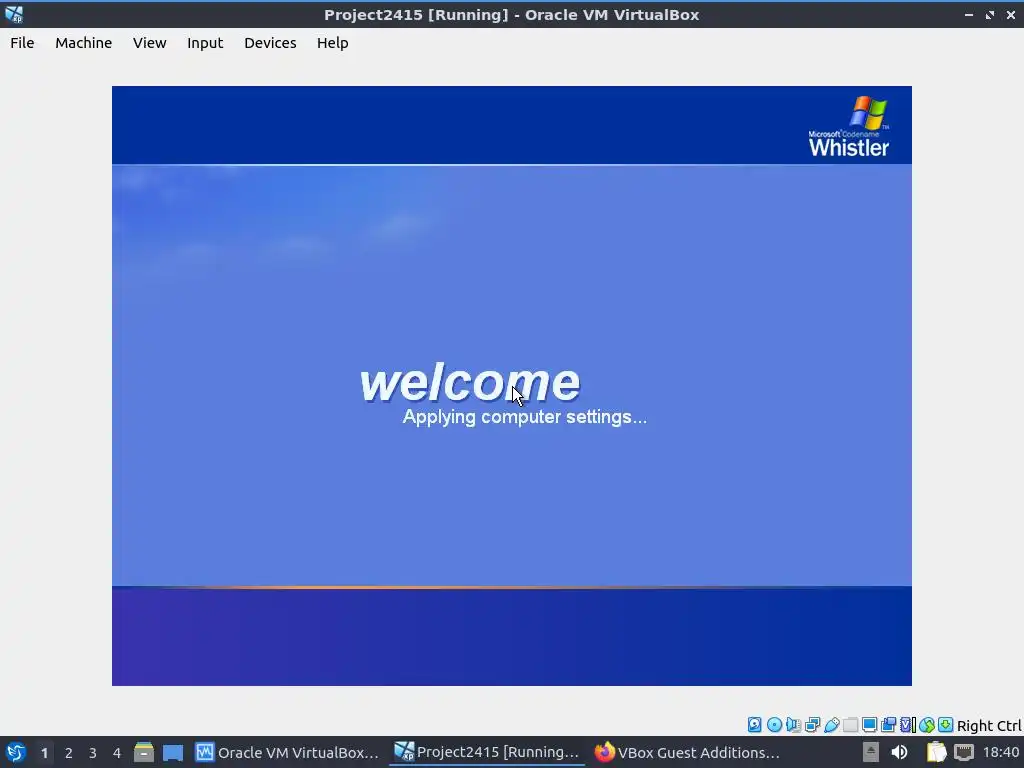The width and height of the screenshot is (1024, 768).
Task: Click the wired network tray icon
Action: (964, 752)
